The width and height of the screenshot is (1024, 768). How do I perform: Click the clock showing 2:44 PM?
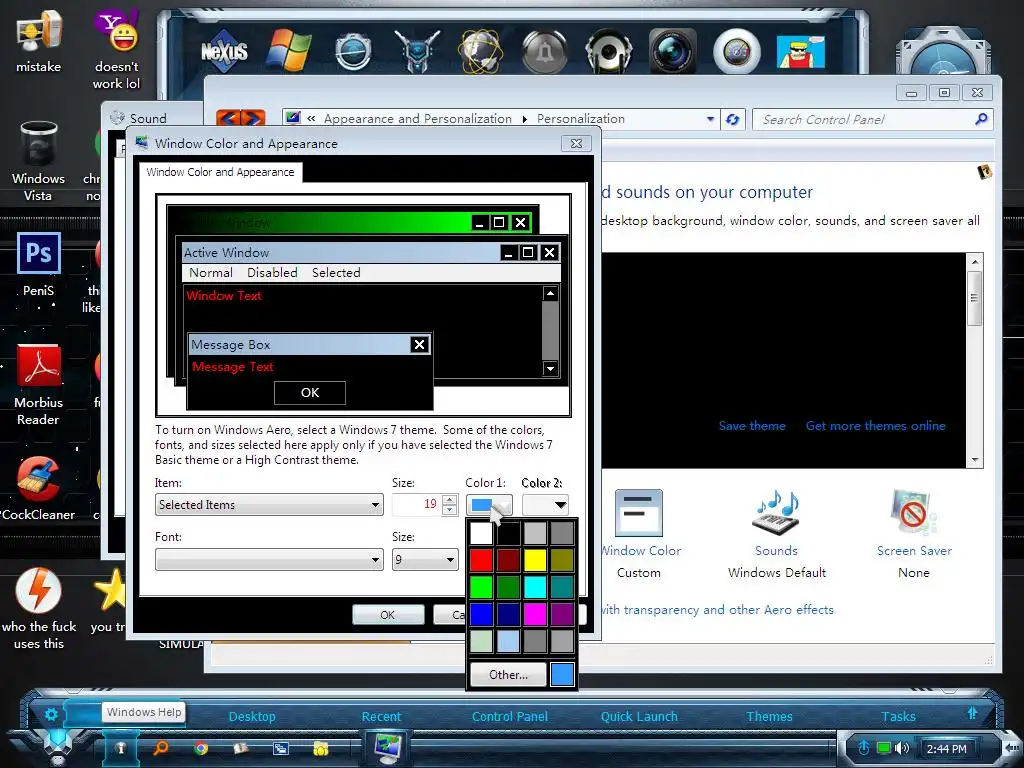click(946, 748)
